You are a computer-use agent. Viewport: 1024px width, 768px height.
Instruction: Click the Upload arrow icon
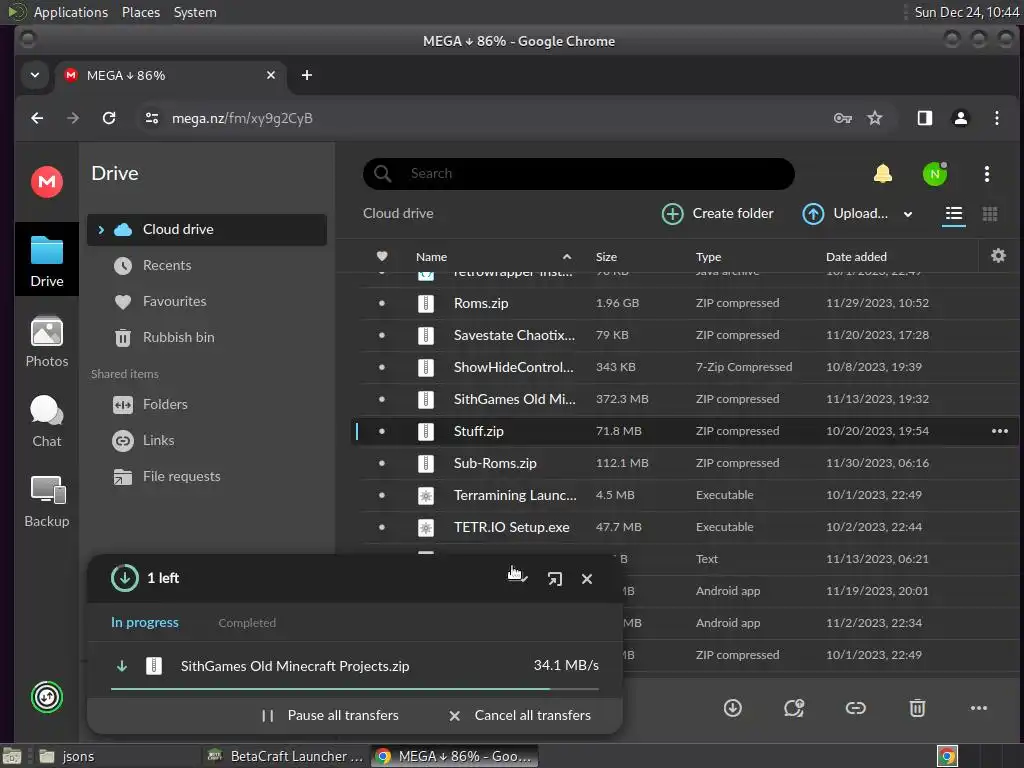tap(813, 214)
